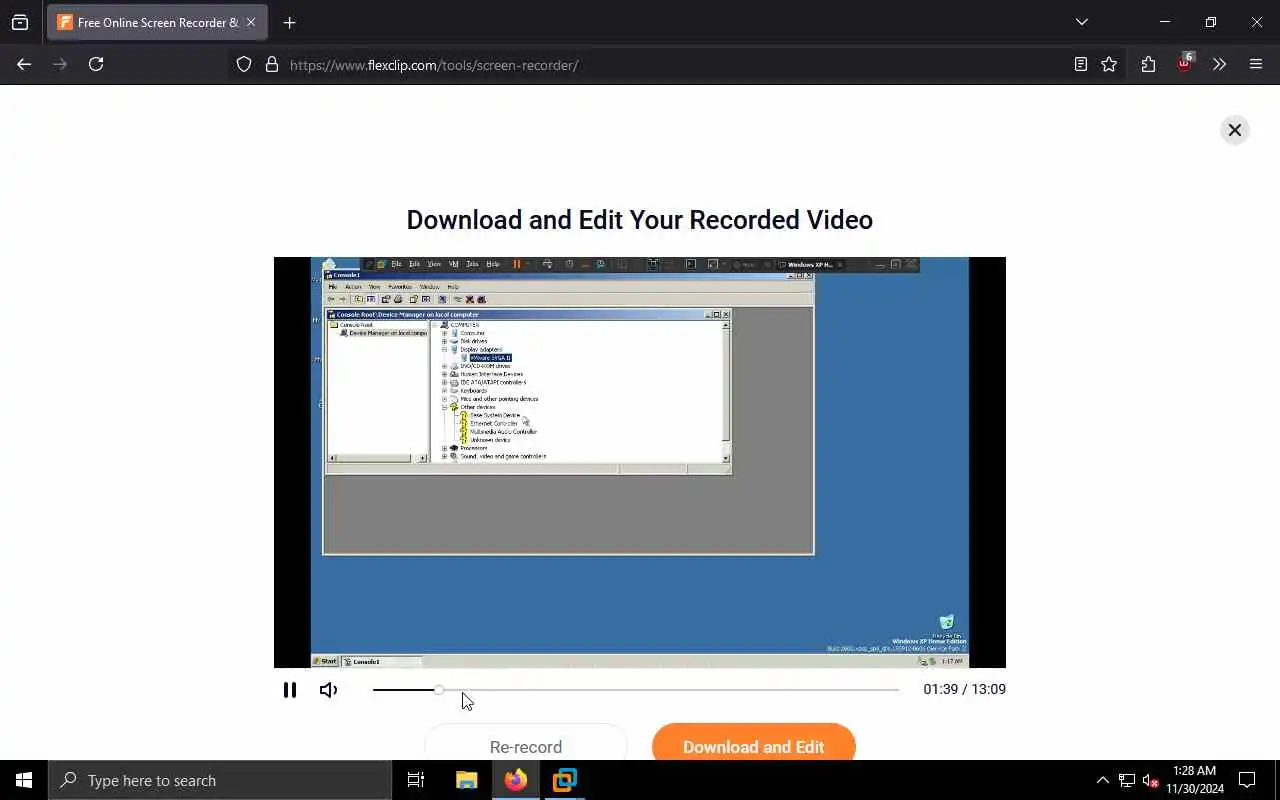1280x800 pixels.
Task: Pause the recorded video playback
Action: click(290, 690)
